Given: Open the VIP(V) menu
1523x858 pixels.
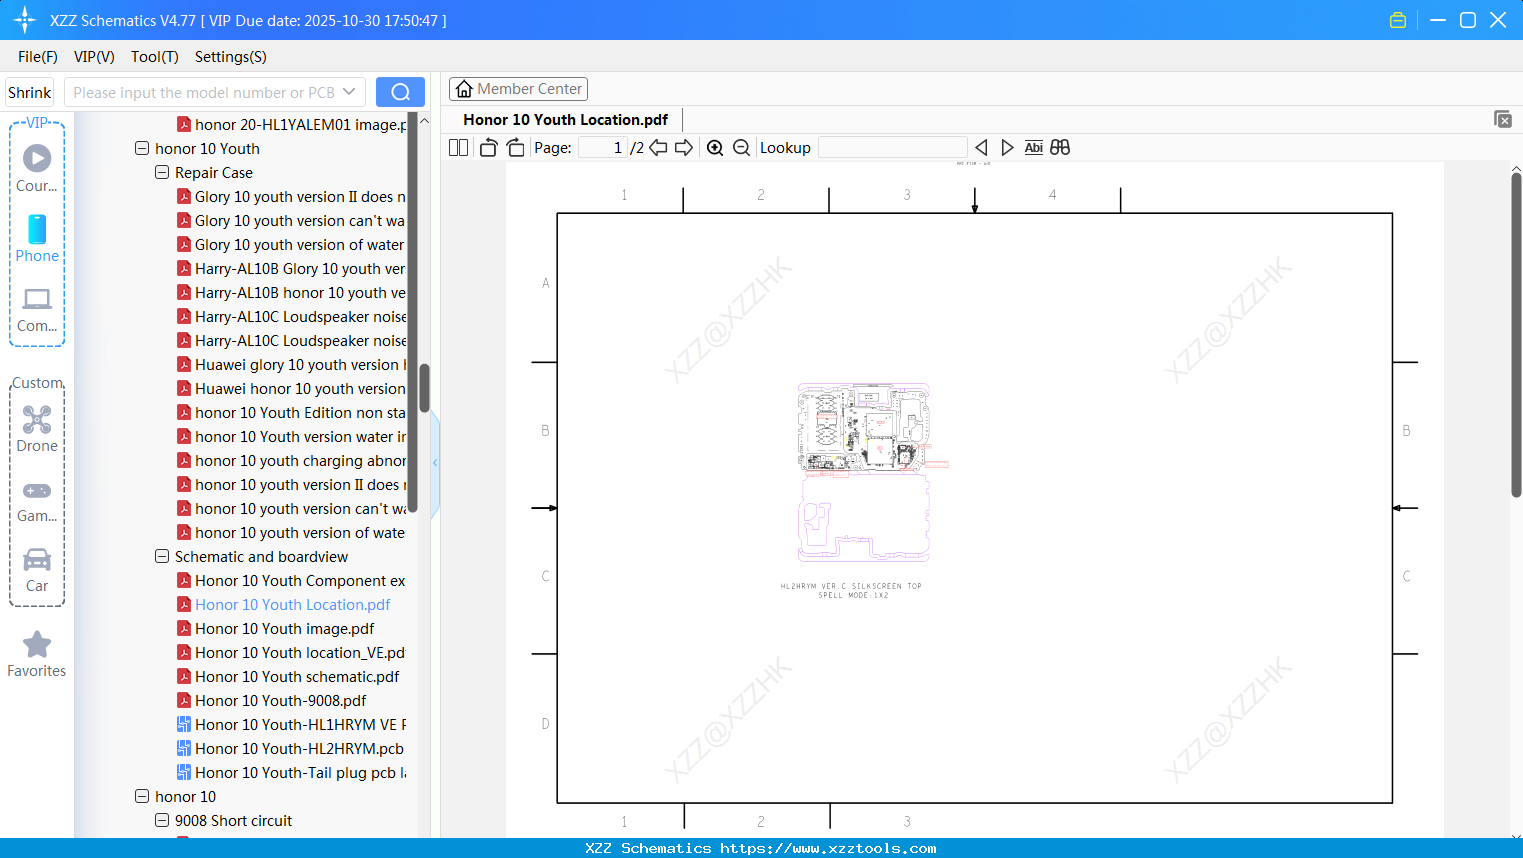Looking at the screenshot, I should (94, 57).
